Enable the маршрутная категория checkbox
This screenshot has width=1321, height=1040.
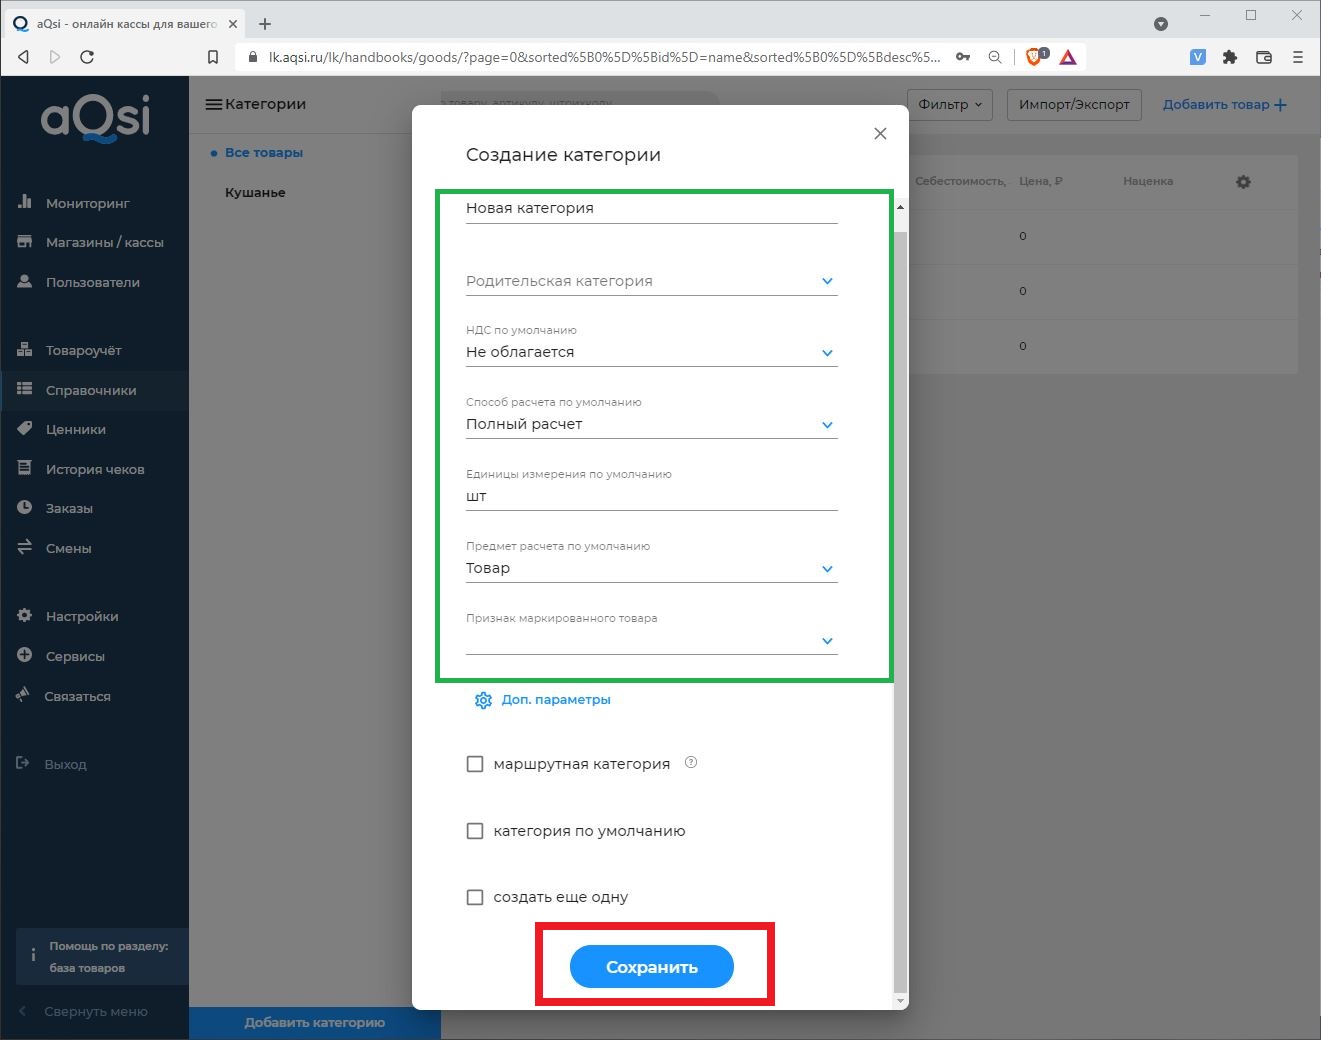[x=475, y=764]
